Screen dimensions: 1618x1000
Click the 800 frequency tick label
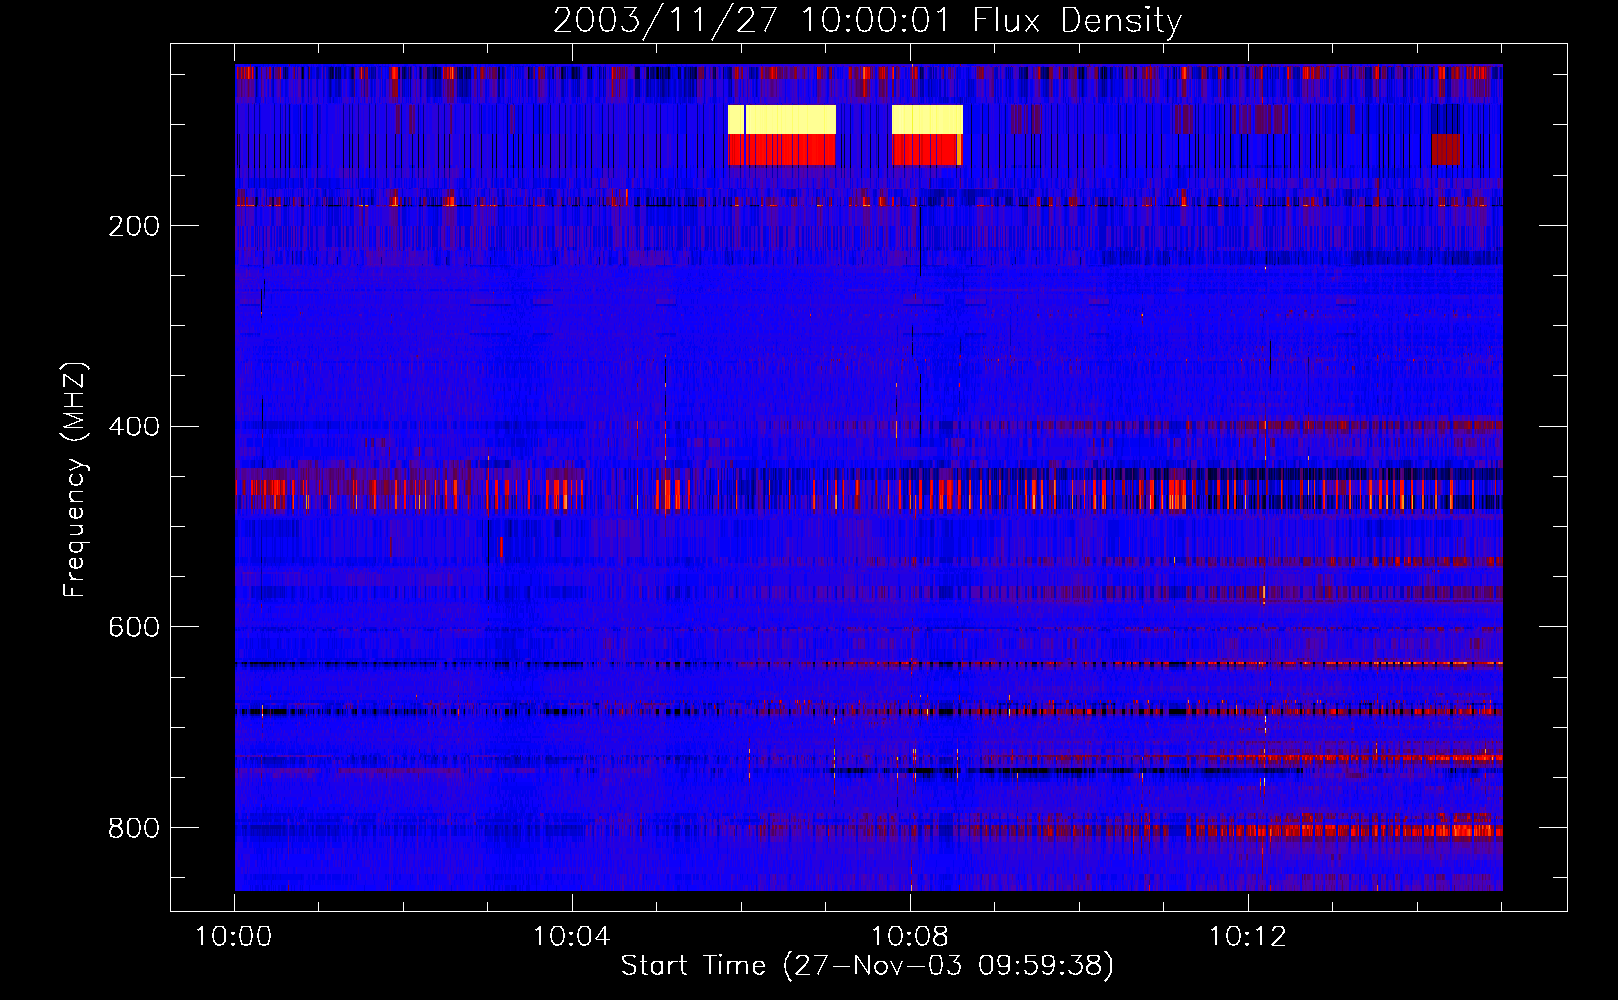(134, 828)
